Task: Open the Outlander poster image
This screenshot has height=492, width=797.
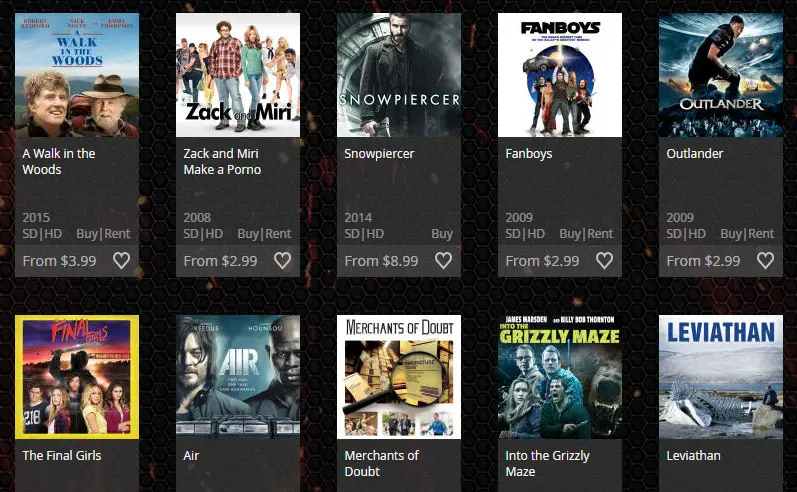Action: point(721,75)
